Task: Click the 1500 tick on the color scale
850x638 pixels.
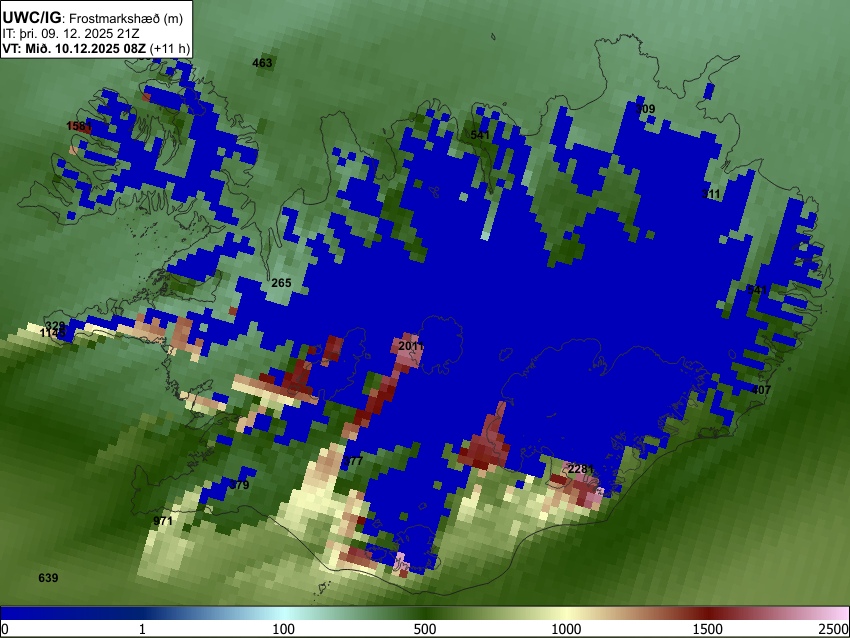Action: (707, 629)
